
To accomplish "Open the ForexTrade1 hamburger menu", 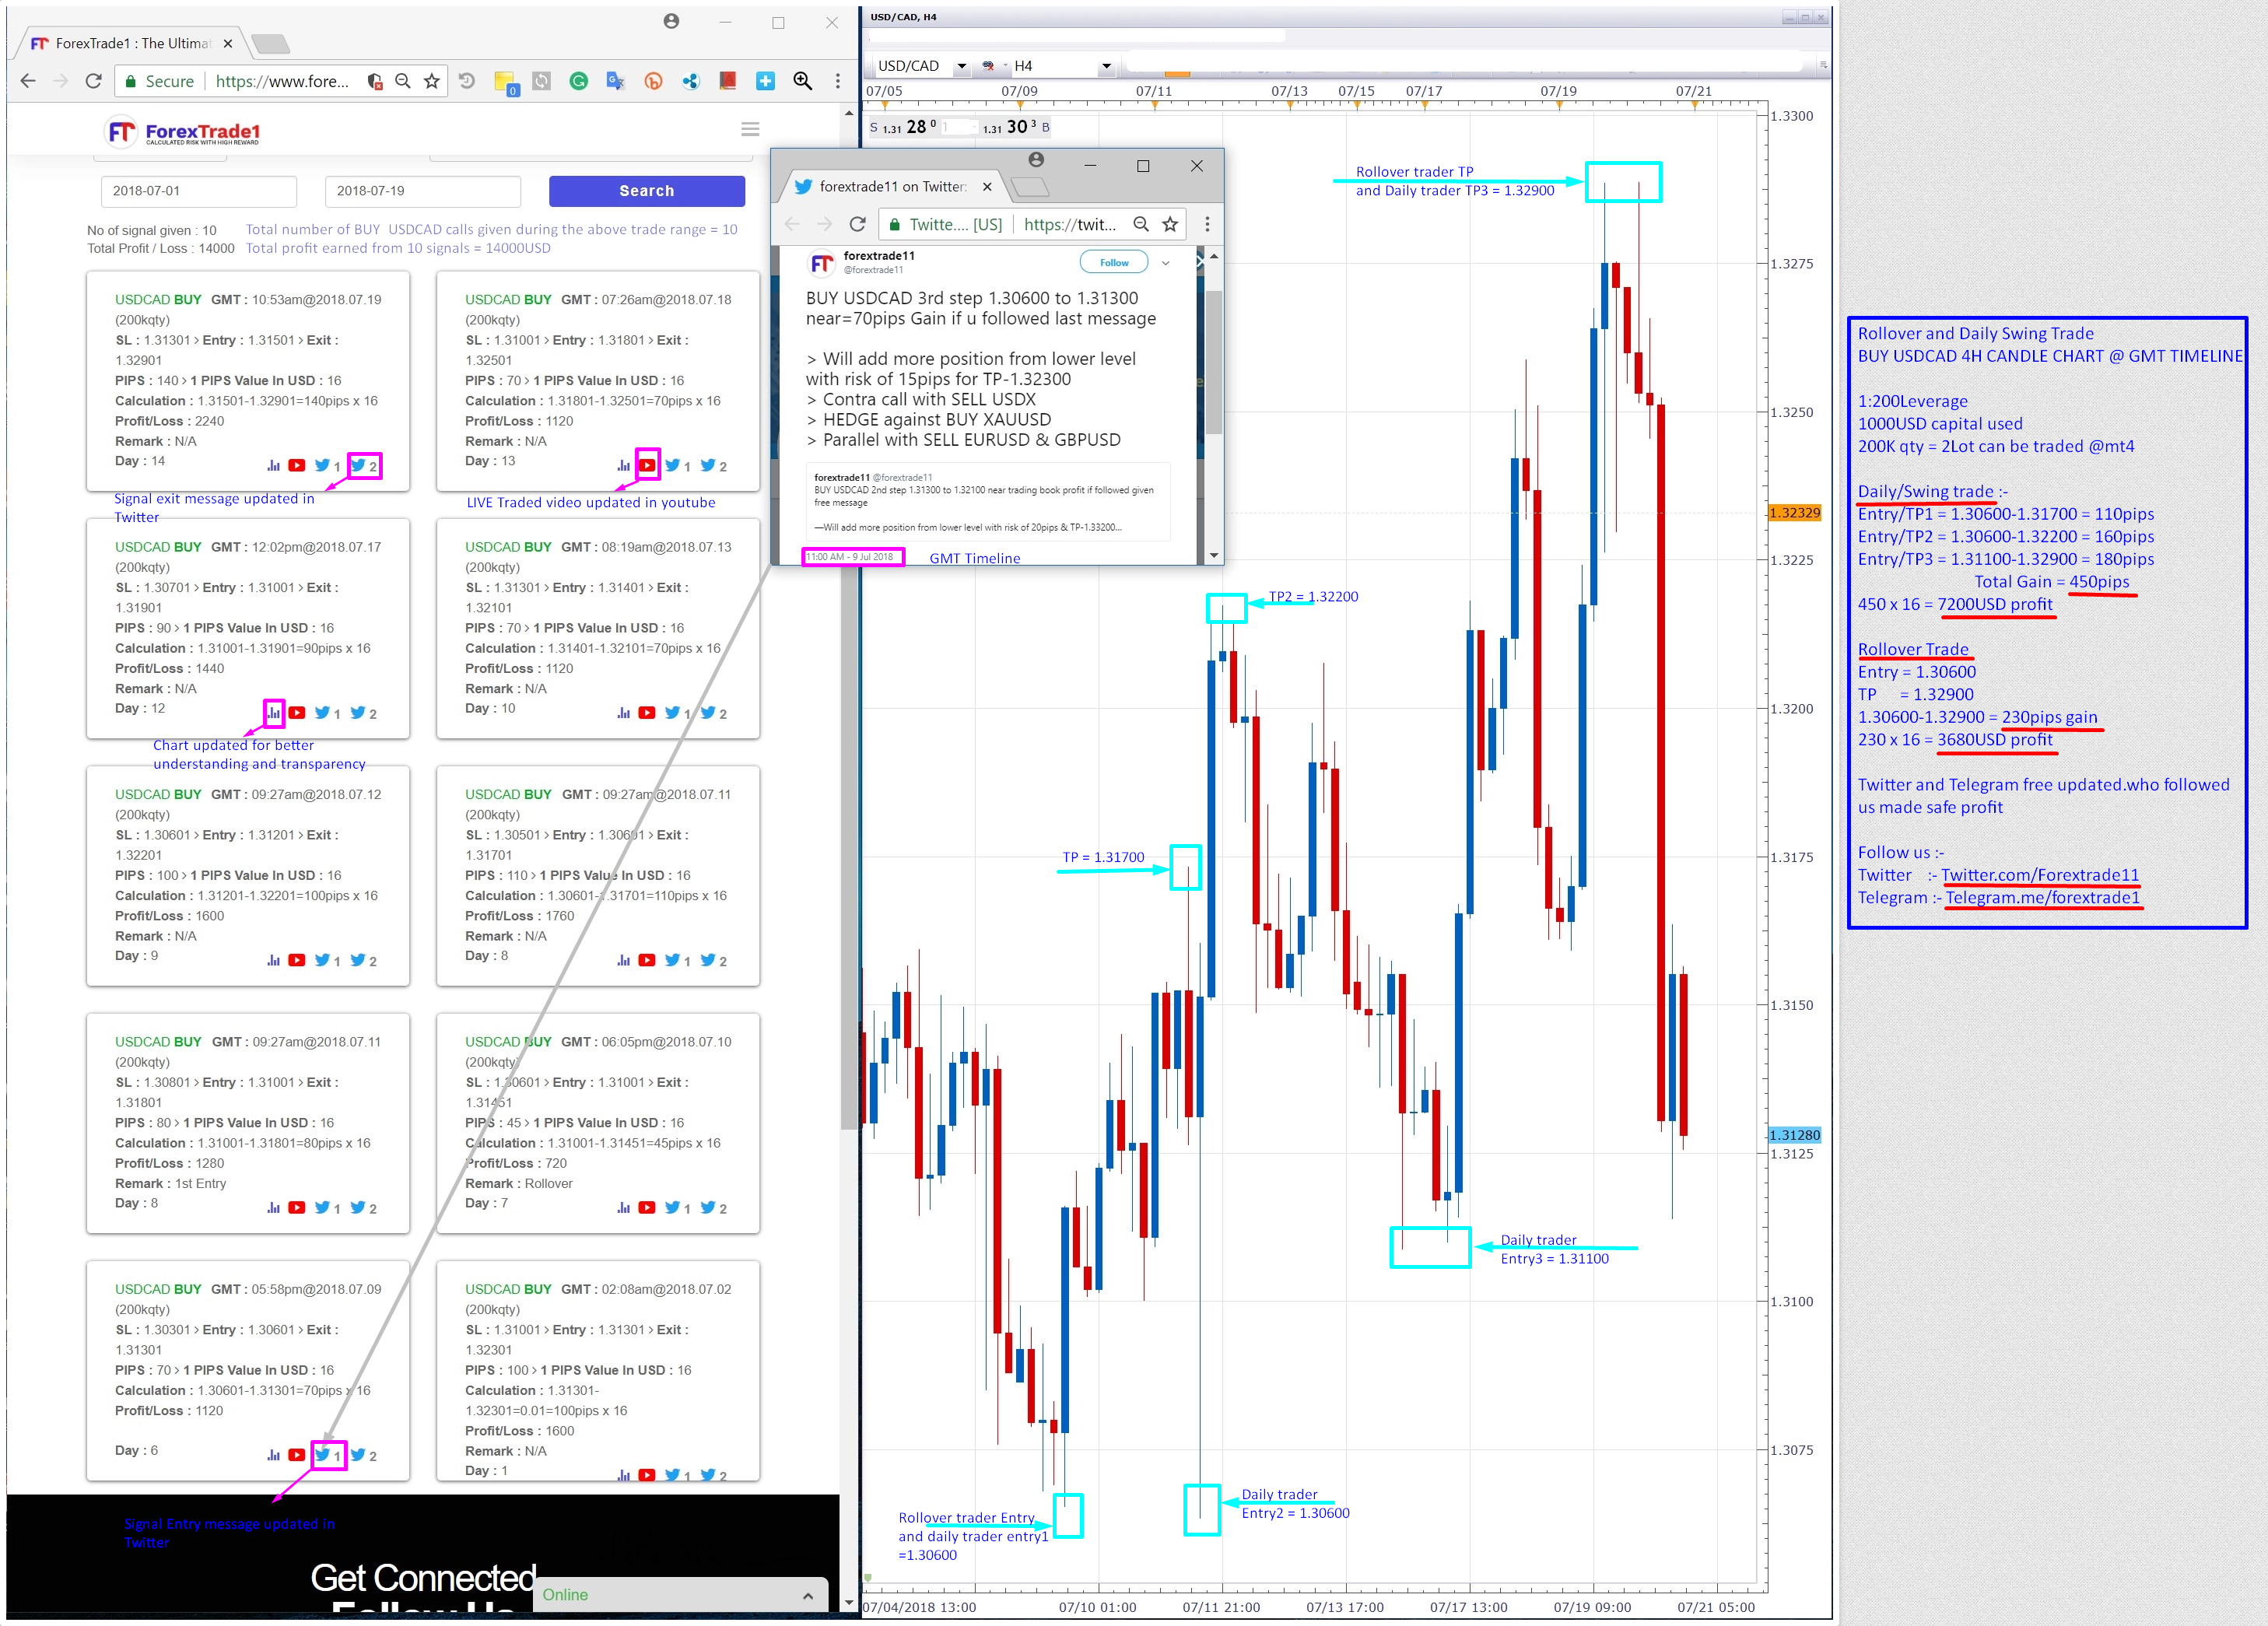I will (x=750, y=129).
